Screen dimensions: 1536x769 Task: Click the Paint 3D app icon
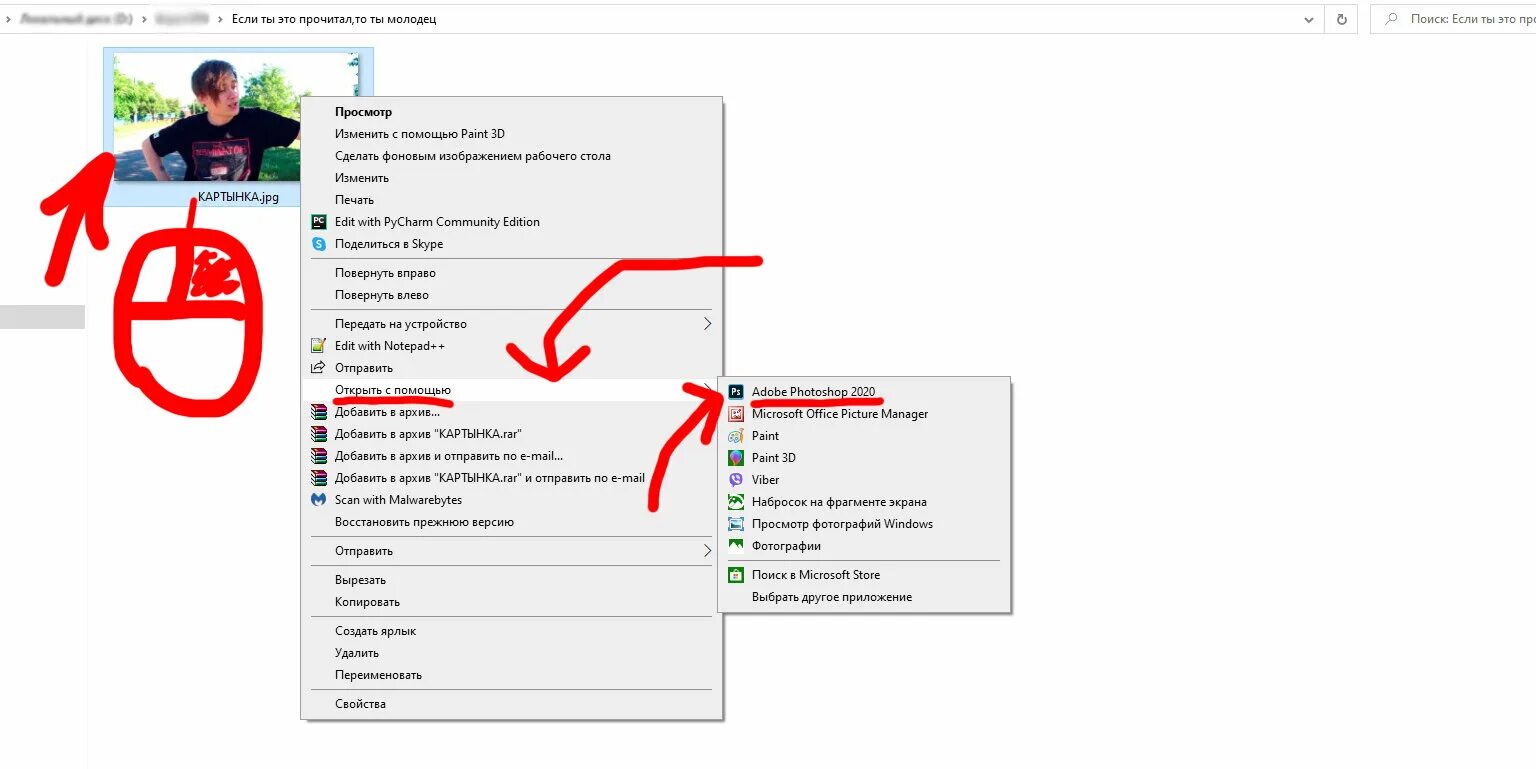(736, 458)
